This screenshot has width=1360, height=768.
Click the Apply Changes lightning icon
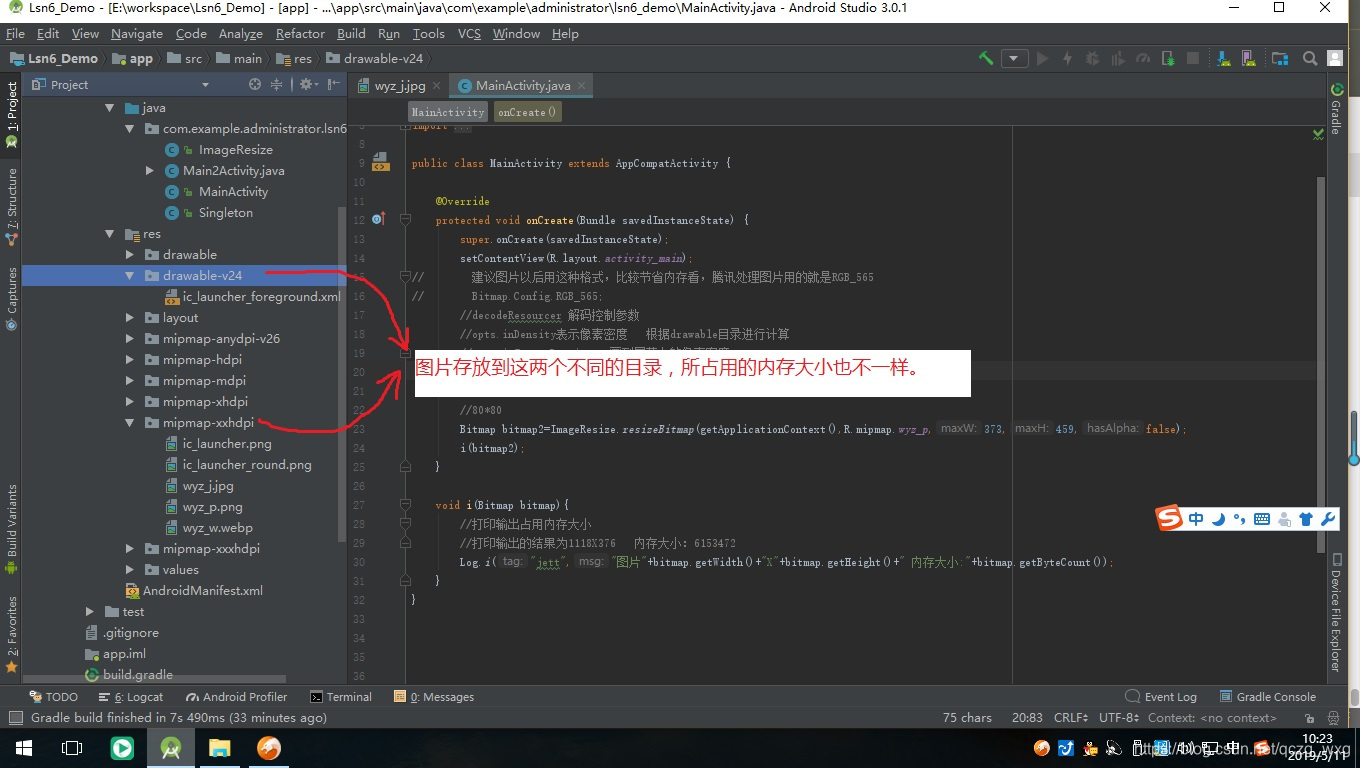tap(1067, 58)
